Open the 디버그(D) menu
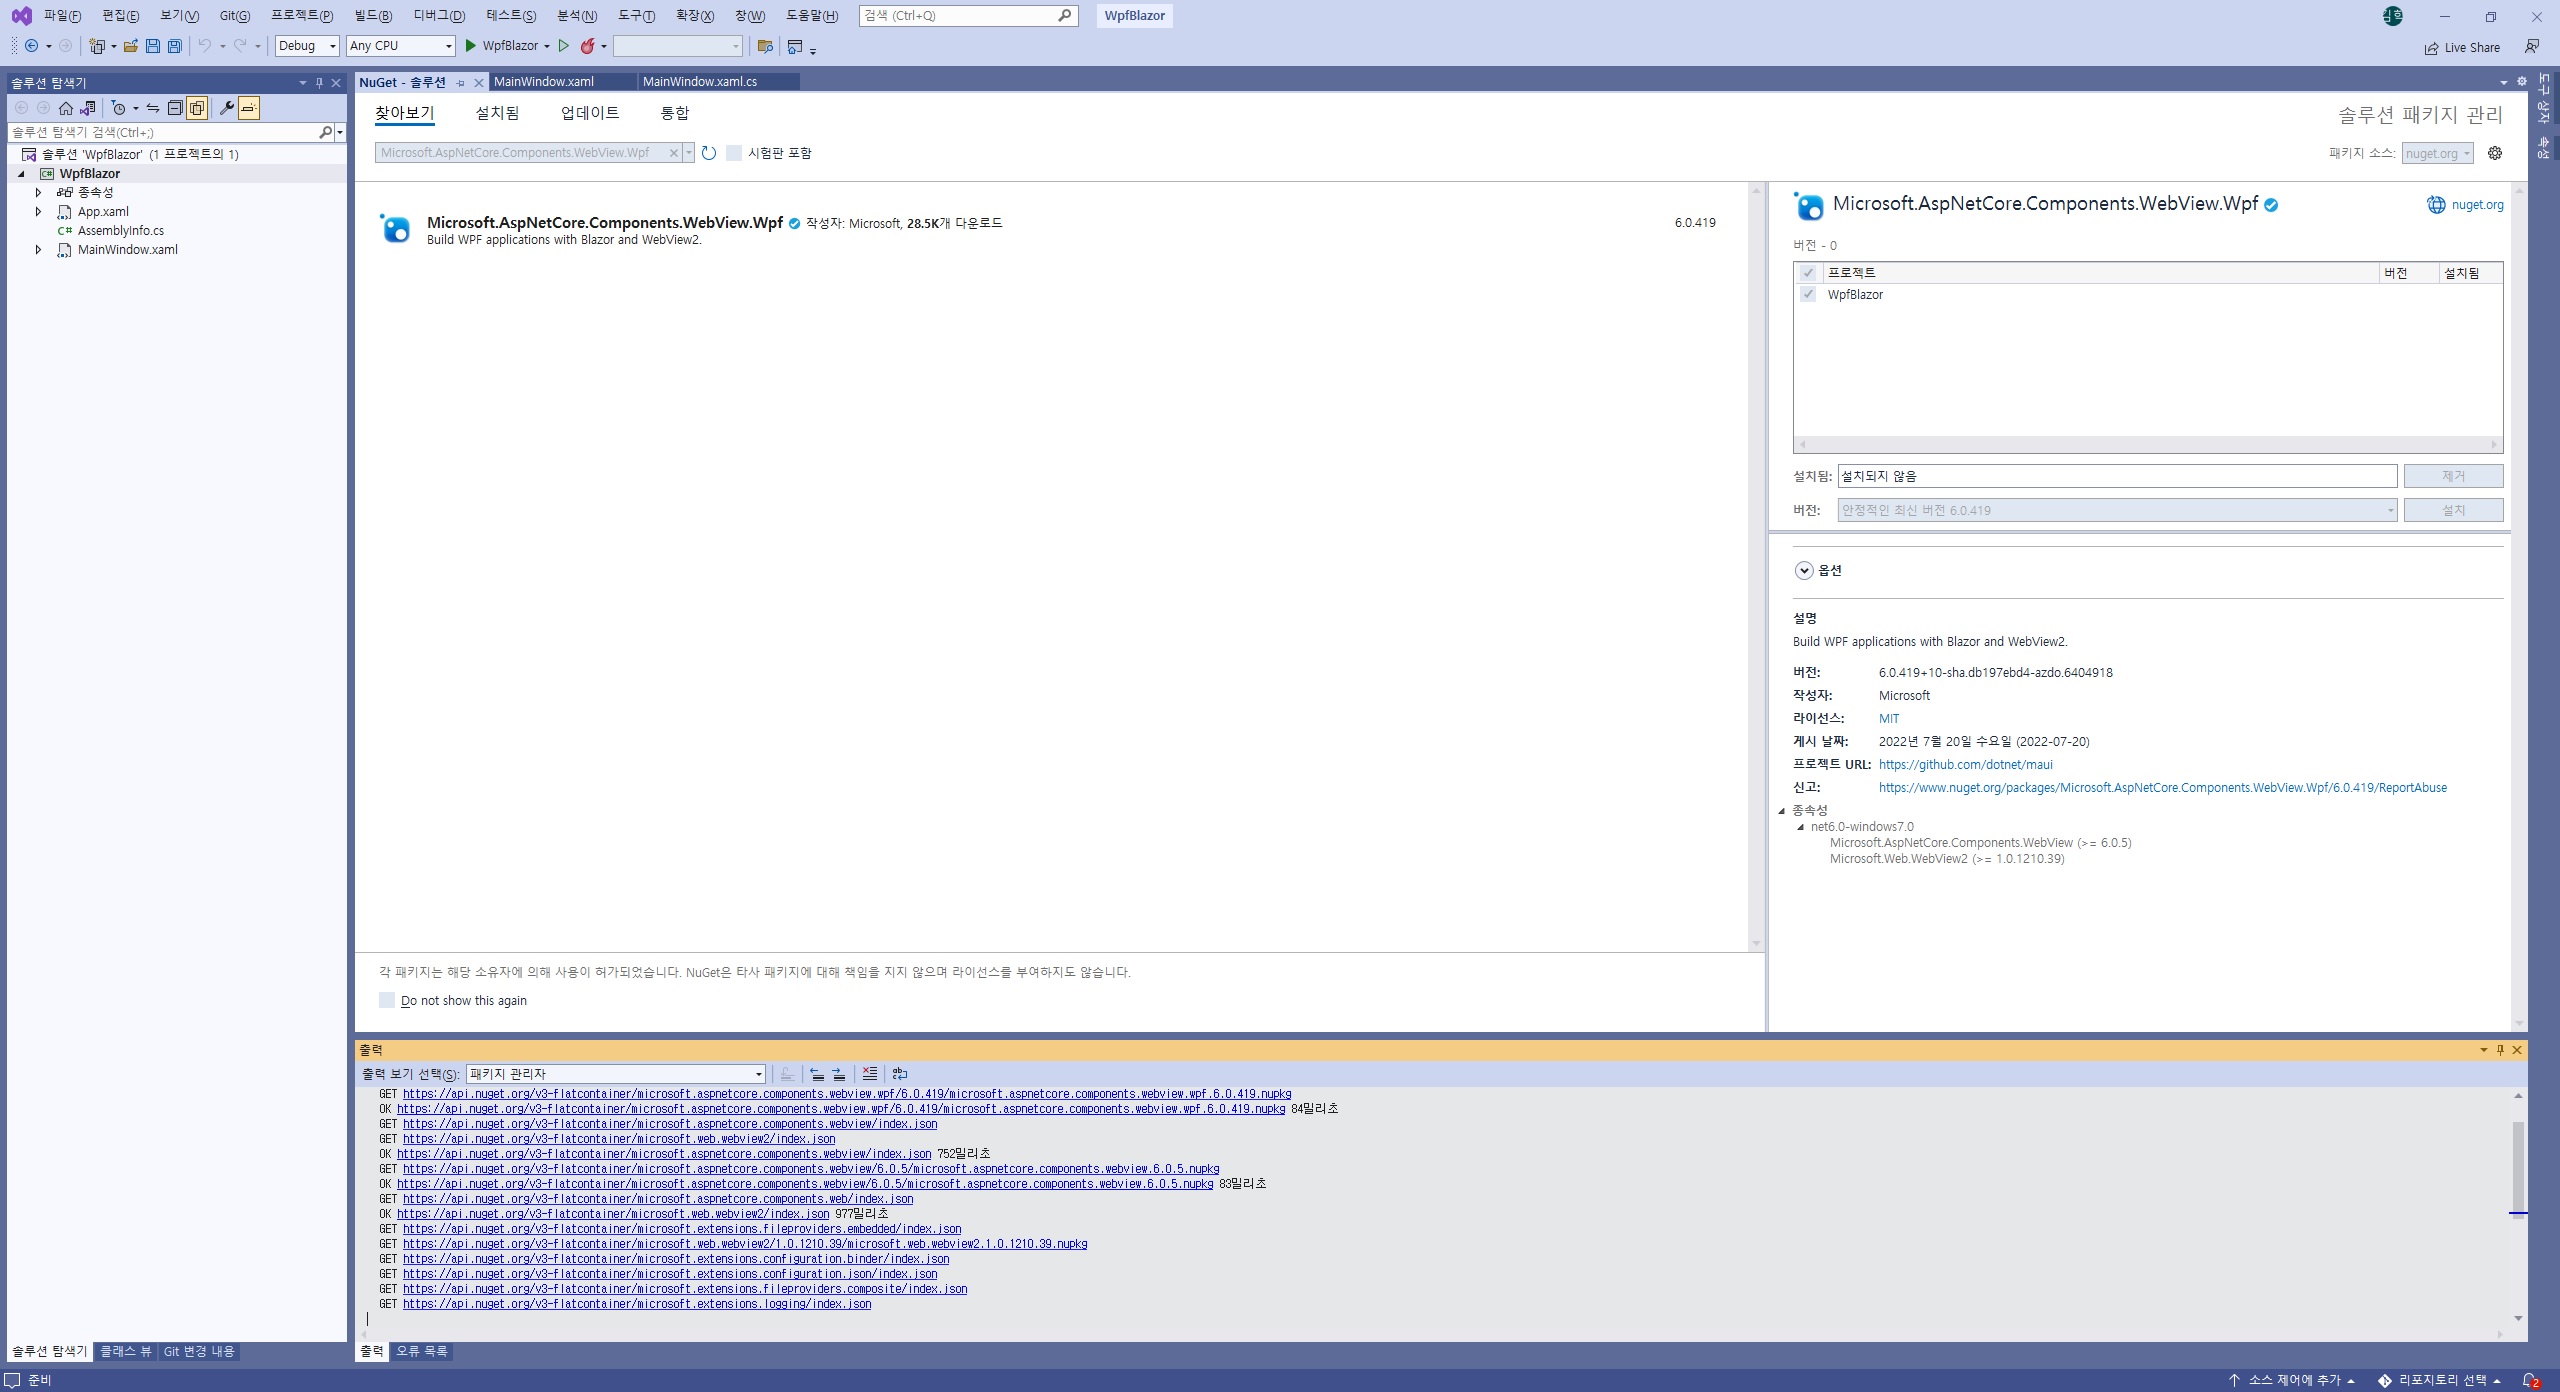The image size is (2560, 1392). tap(439, 16)
